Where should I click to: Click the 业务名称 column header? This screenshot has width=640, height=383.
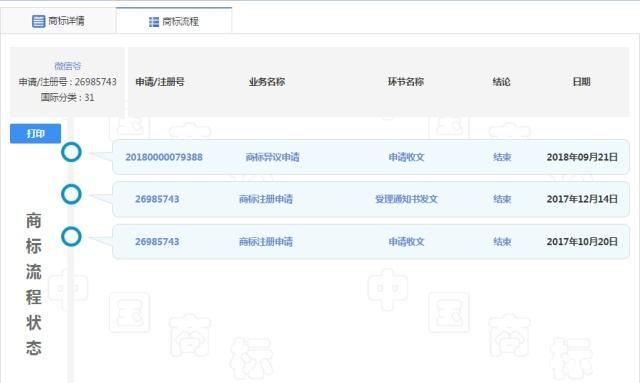click(x=267, y=82)
